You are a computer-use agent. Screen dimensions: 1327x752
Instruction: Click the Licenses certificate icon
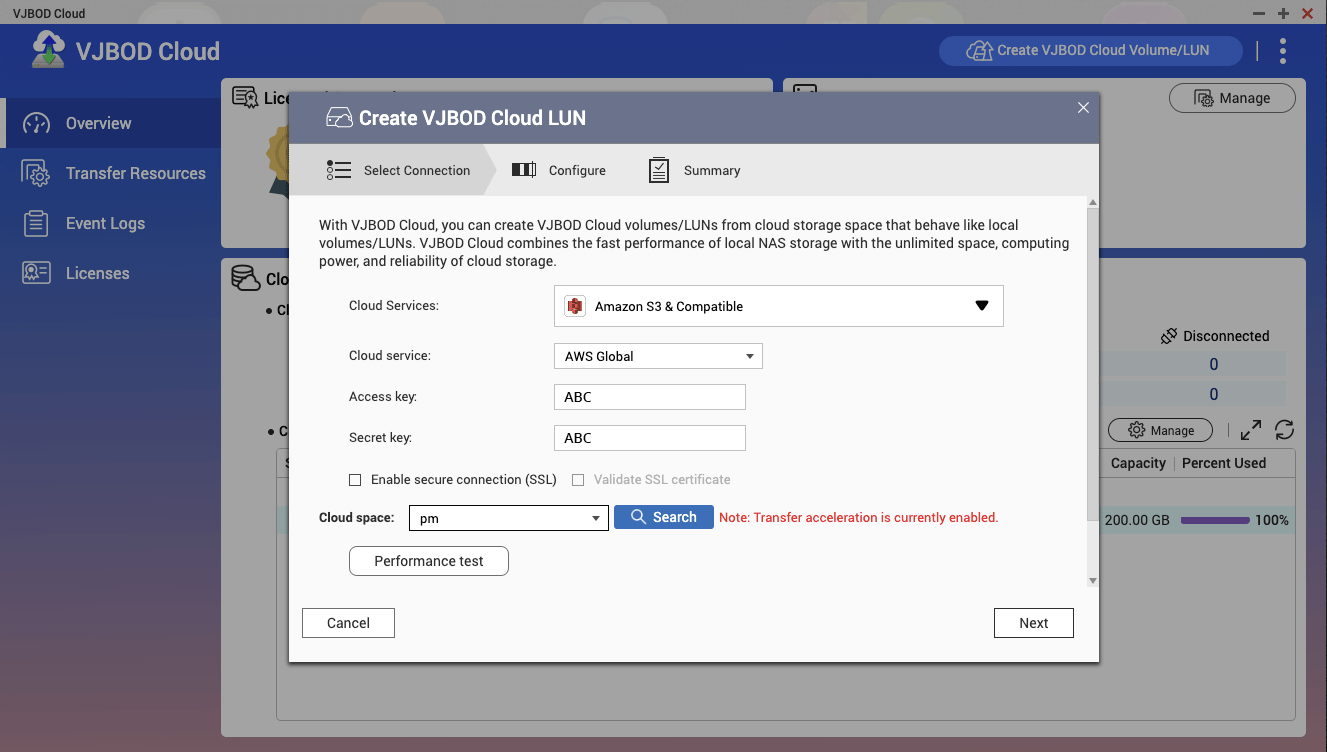coord(36,273)
